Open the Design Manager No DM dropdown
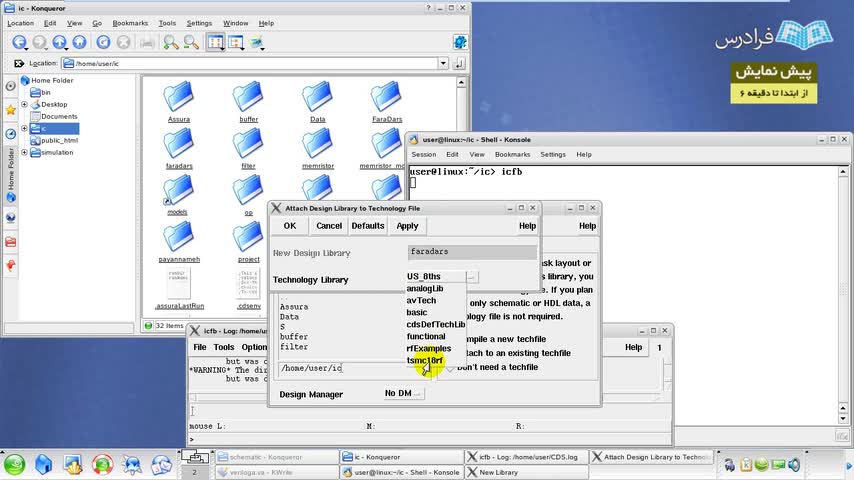Image resolution: width=854 pixels, height=480 pixels. pos(402,393)
